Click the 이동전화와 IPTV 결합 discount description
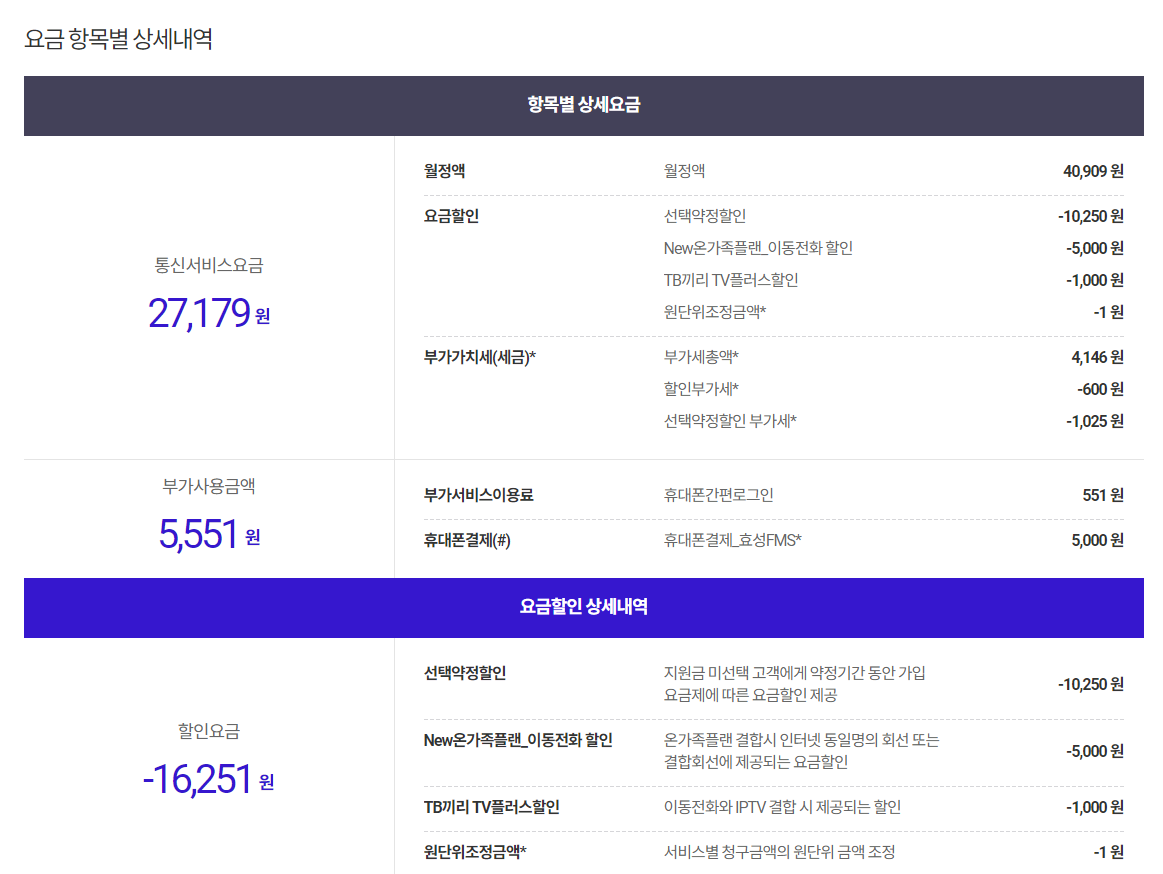Viewport: 1163px width, 874px height. pyautogui.click(x=781, y=807)
